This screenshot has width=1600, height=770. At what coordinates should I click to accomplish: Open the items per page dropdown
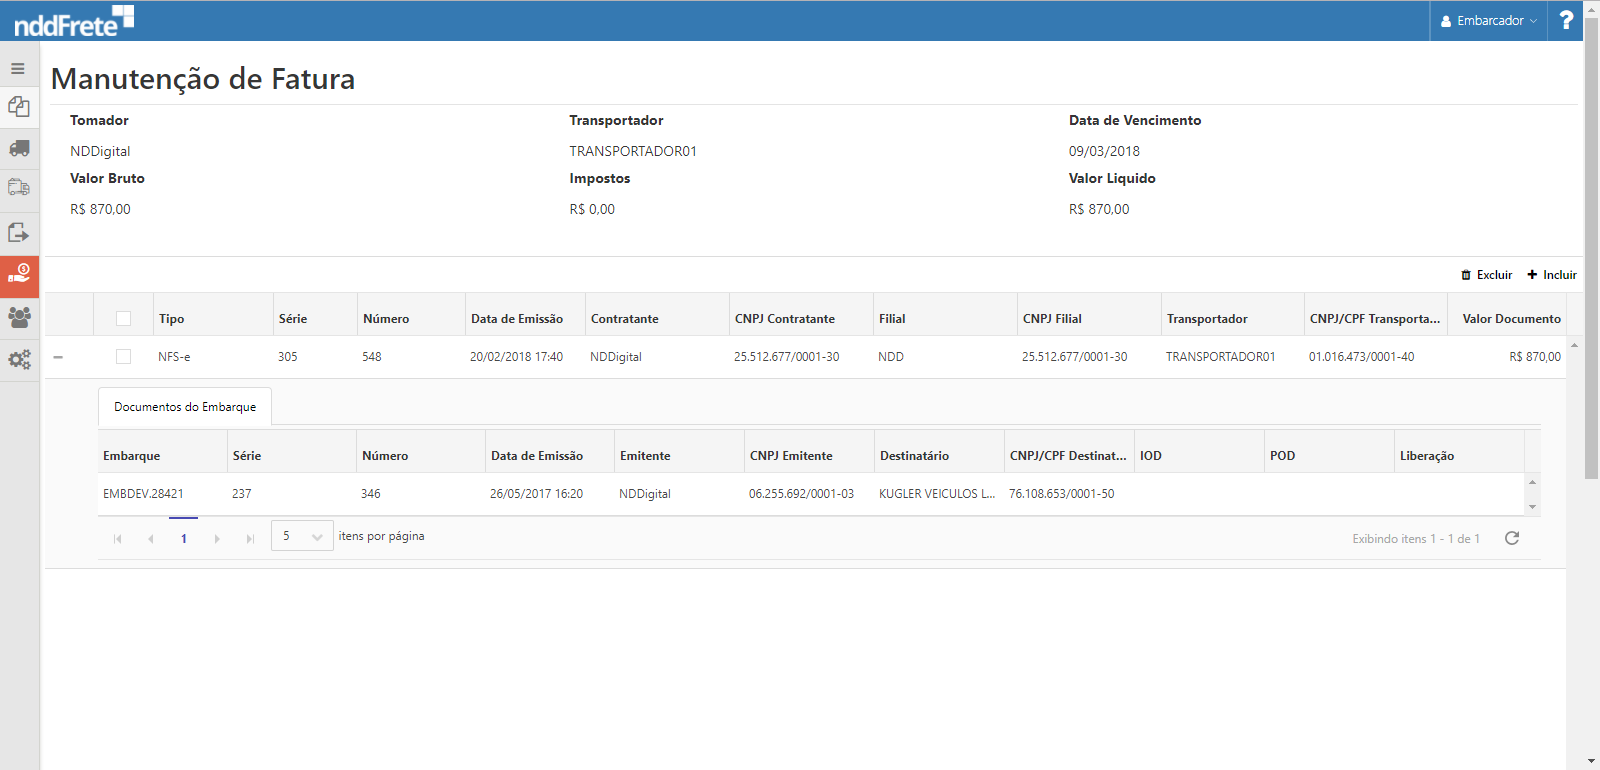point(302,536)
